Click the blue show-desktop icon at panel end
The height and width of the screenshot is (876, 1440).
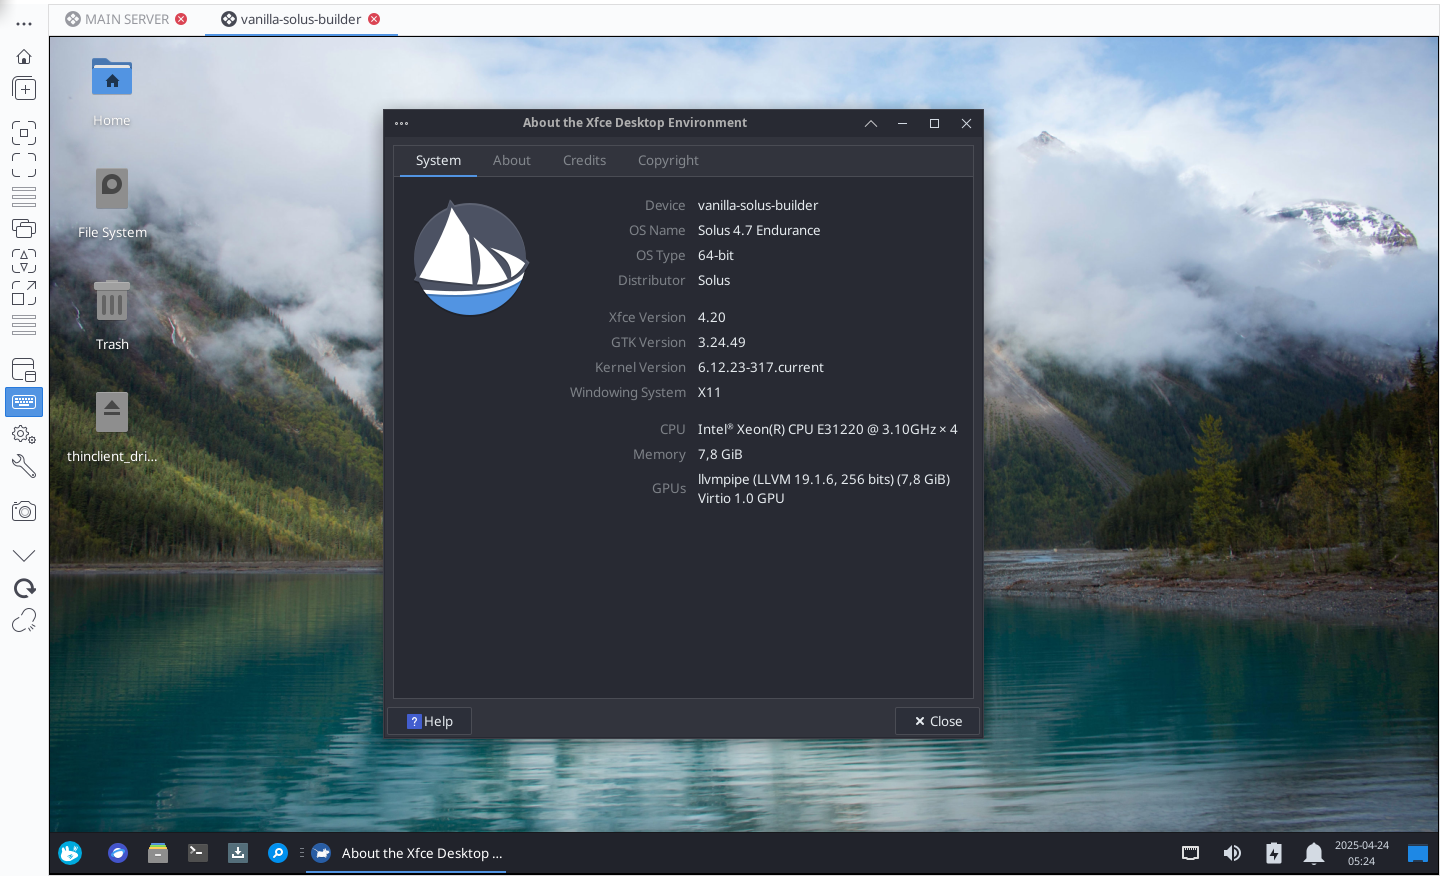coord(1418,853)
